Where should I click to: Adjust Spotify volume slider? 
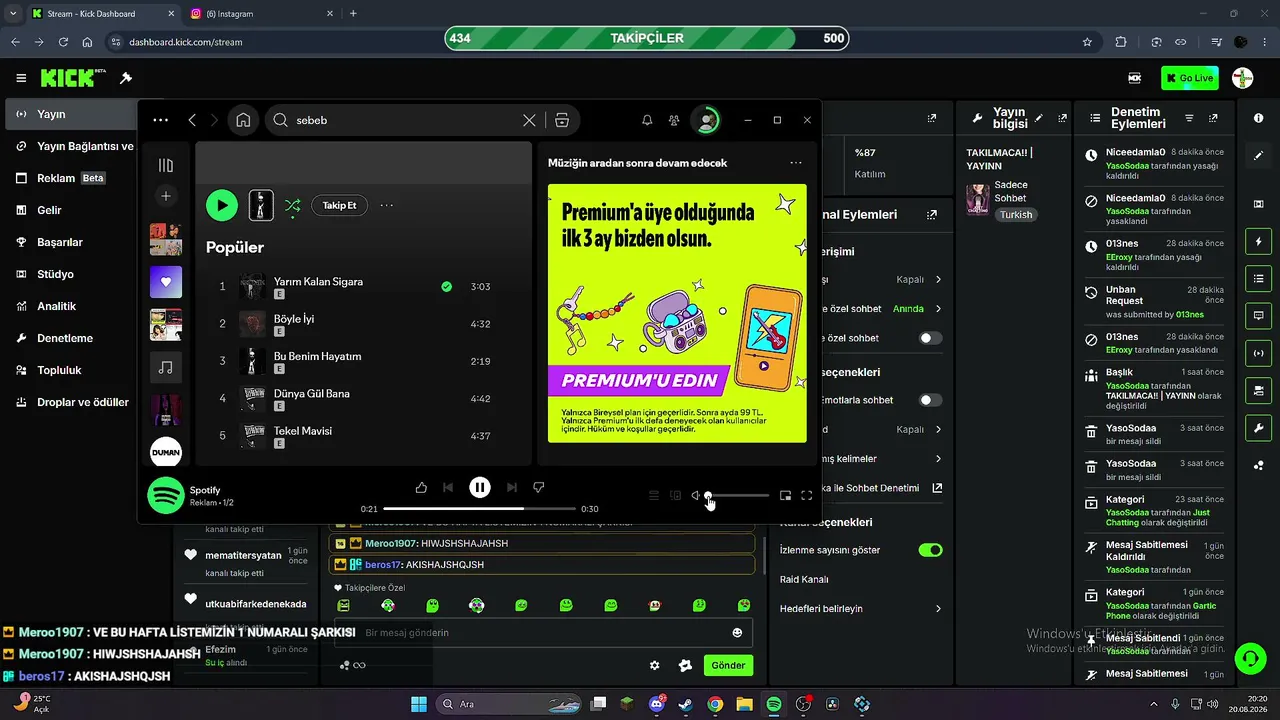[738, 495]
